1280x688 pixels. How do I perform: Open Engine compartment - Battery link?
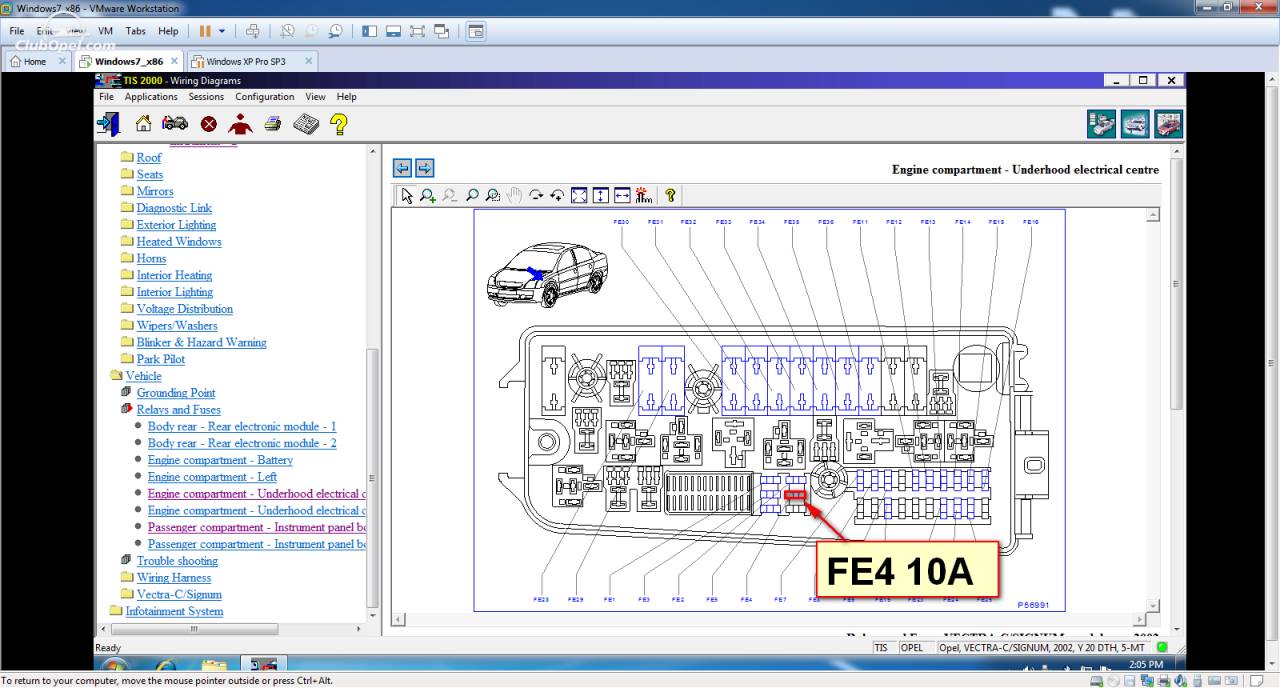tap(220, 461)
